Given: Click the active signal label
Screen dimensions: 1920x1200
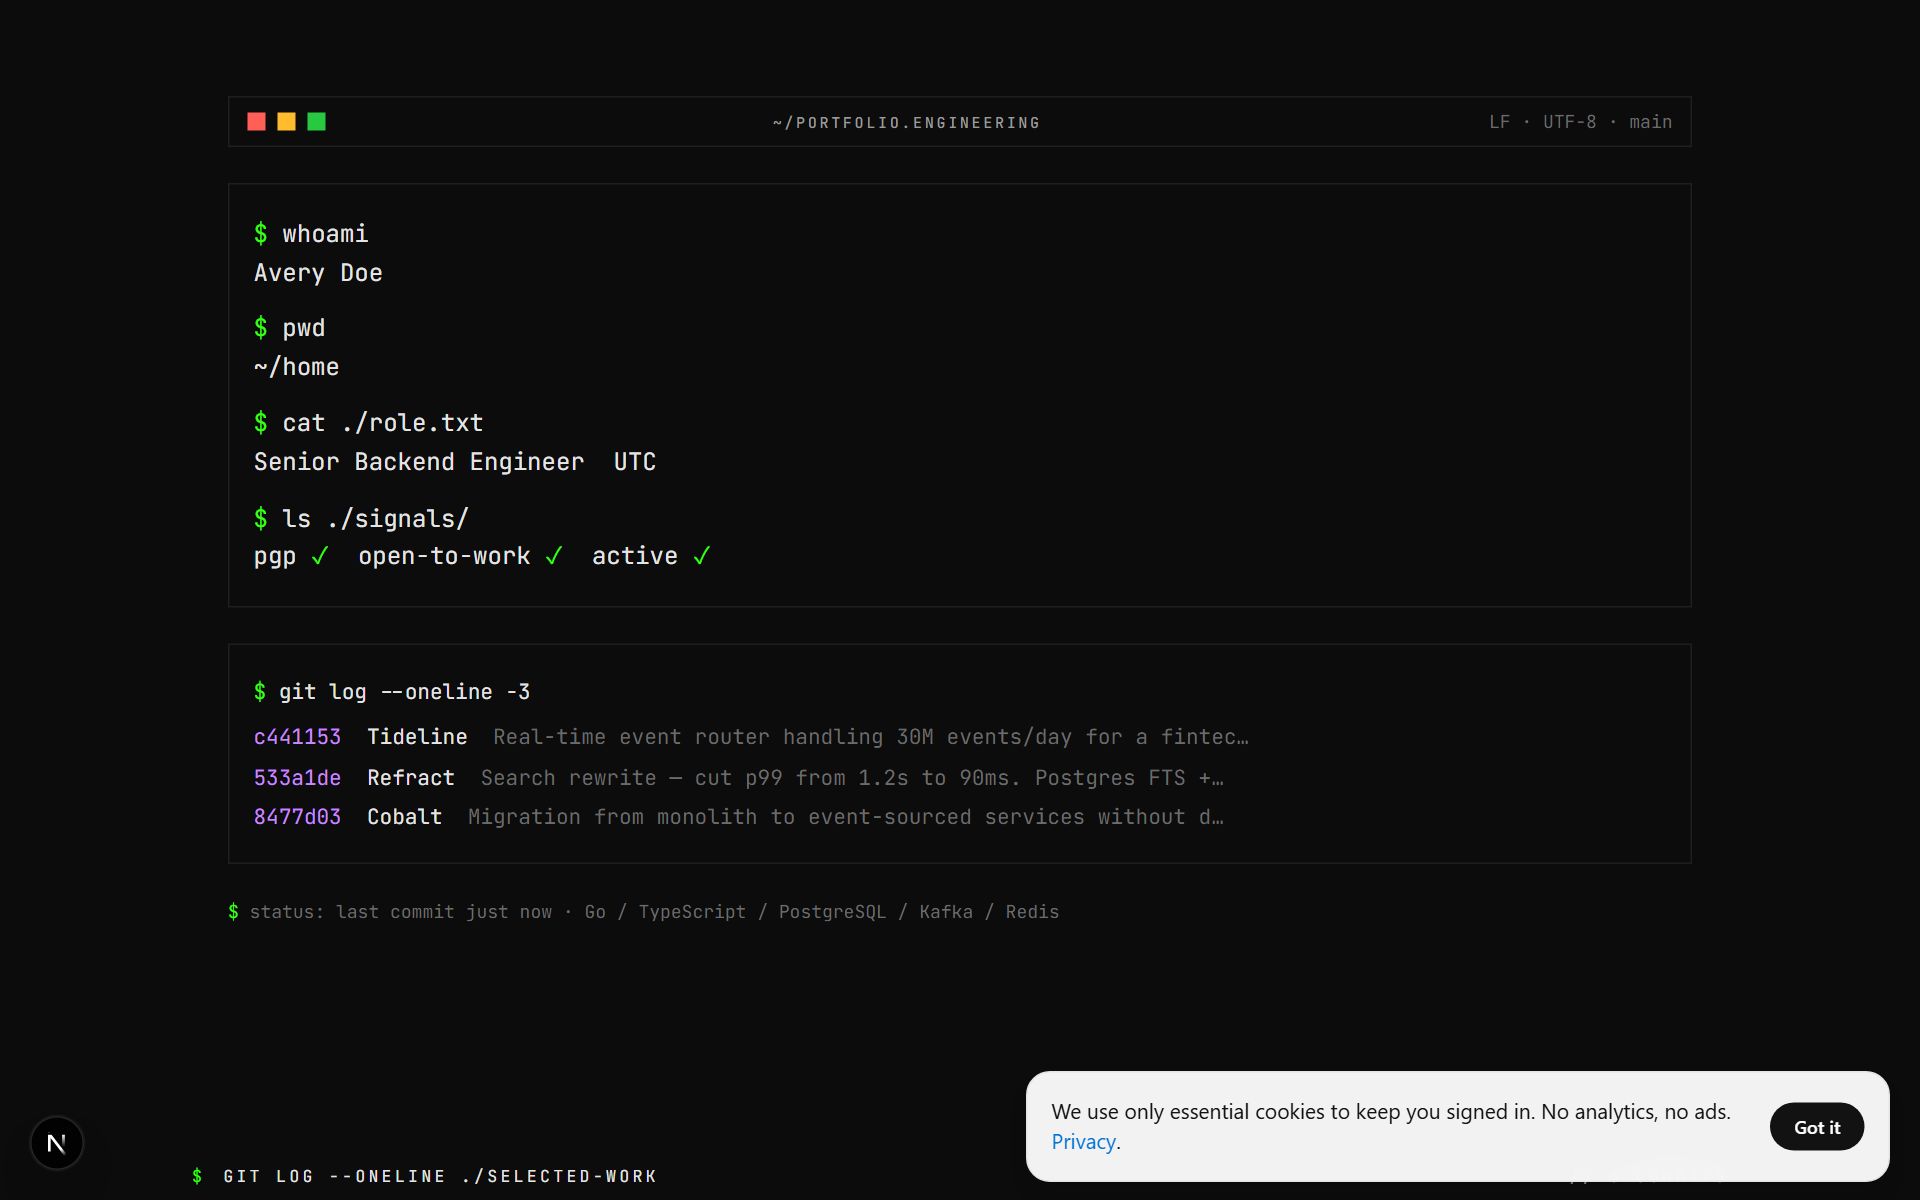Looking at the screenshot, I should pos(635,556).
